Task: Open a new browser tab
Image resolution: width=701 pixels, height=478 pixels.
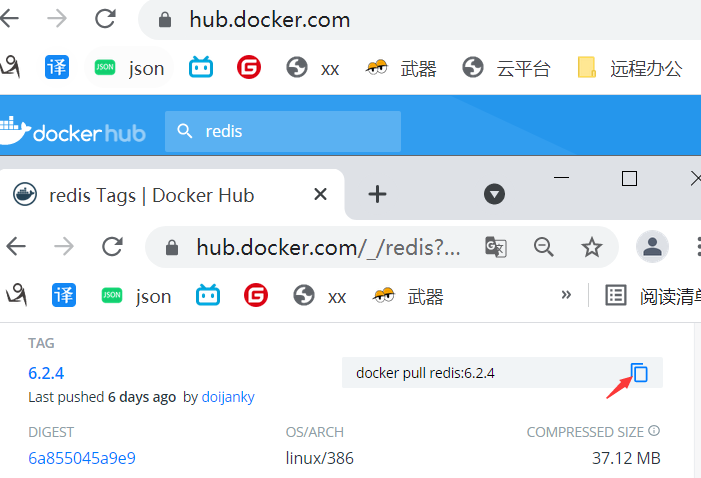Action: [x=377, y=195]
